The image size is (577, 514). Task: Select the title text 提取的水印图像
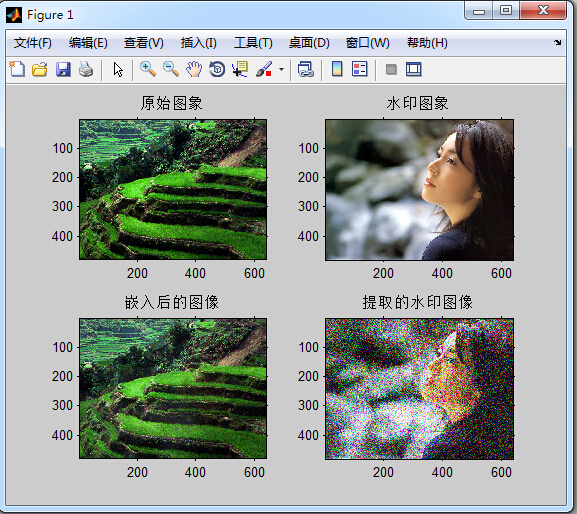[x=418, y=302]
